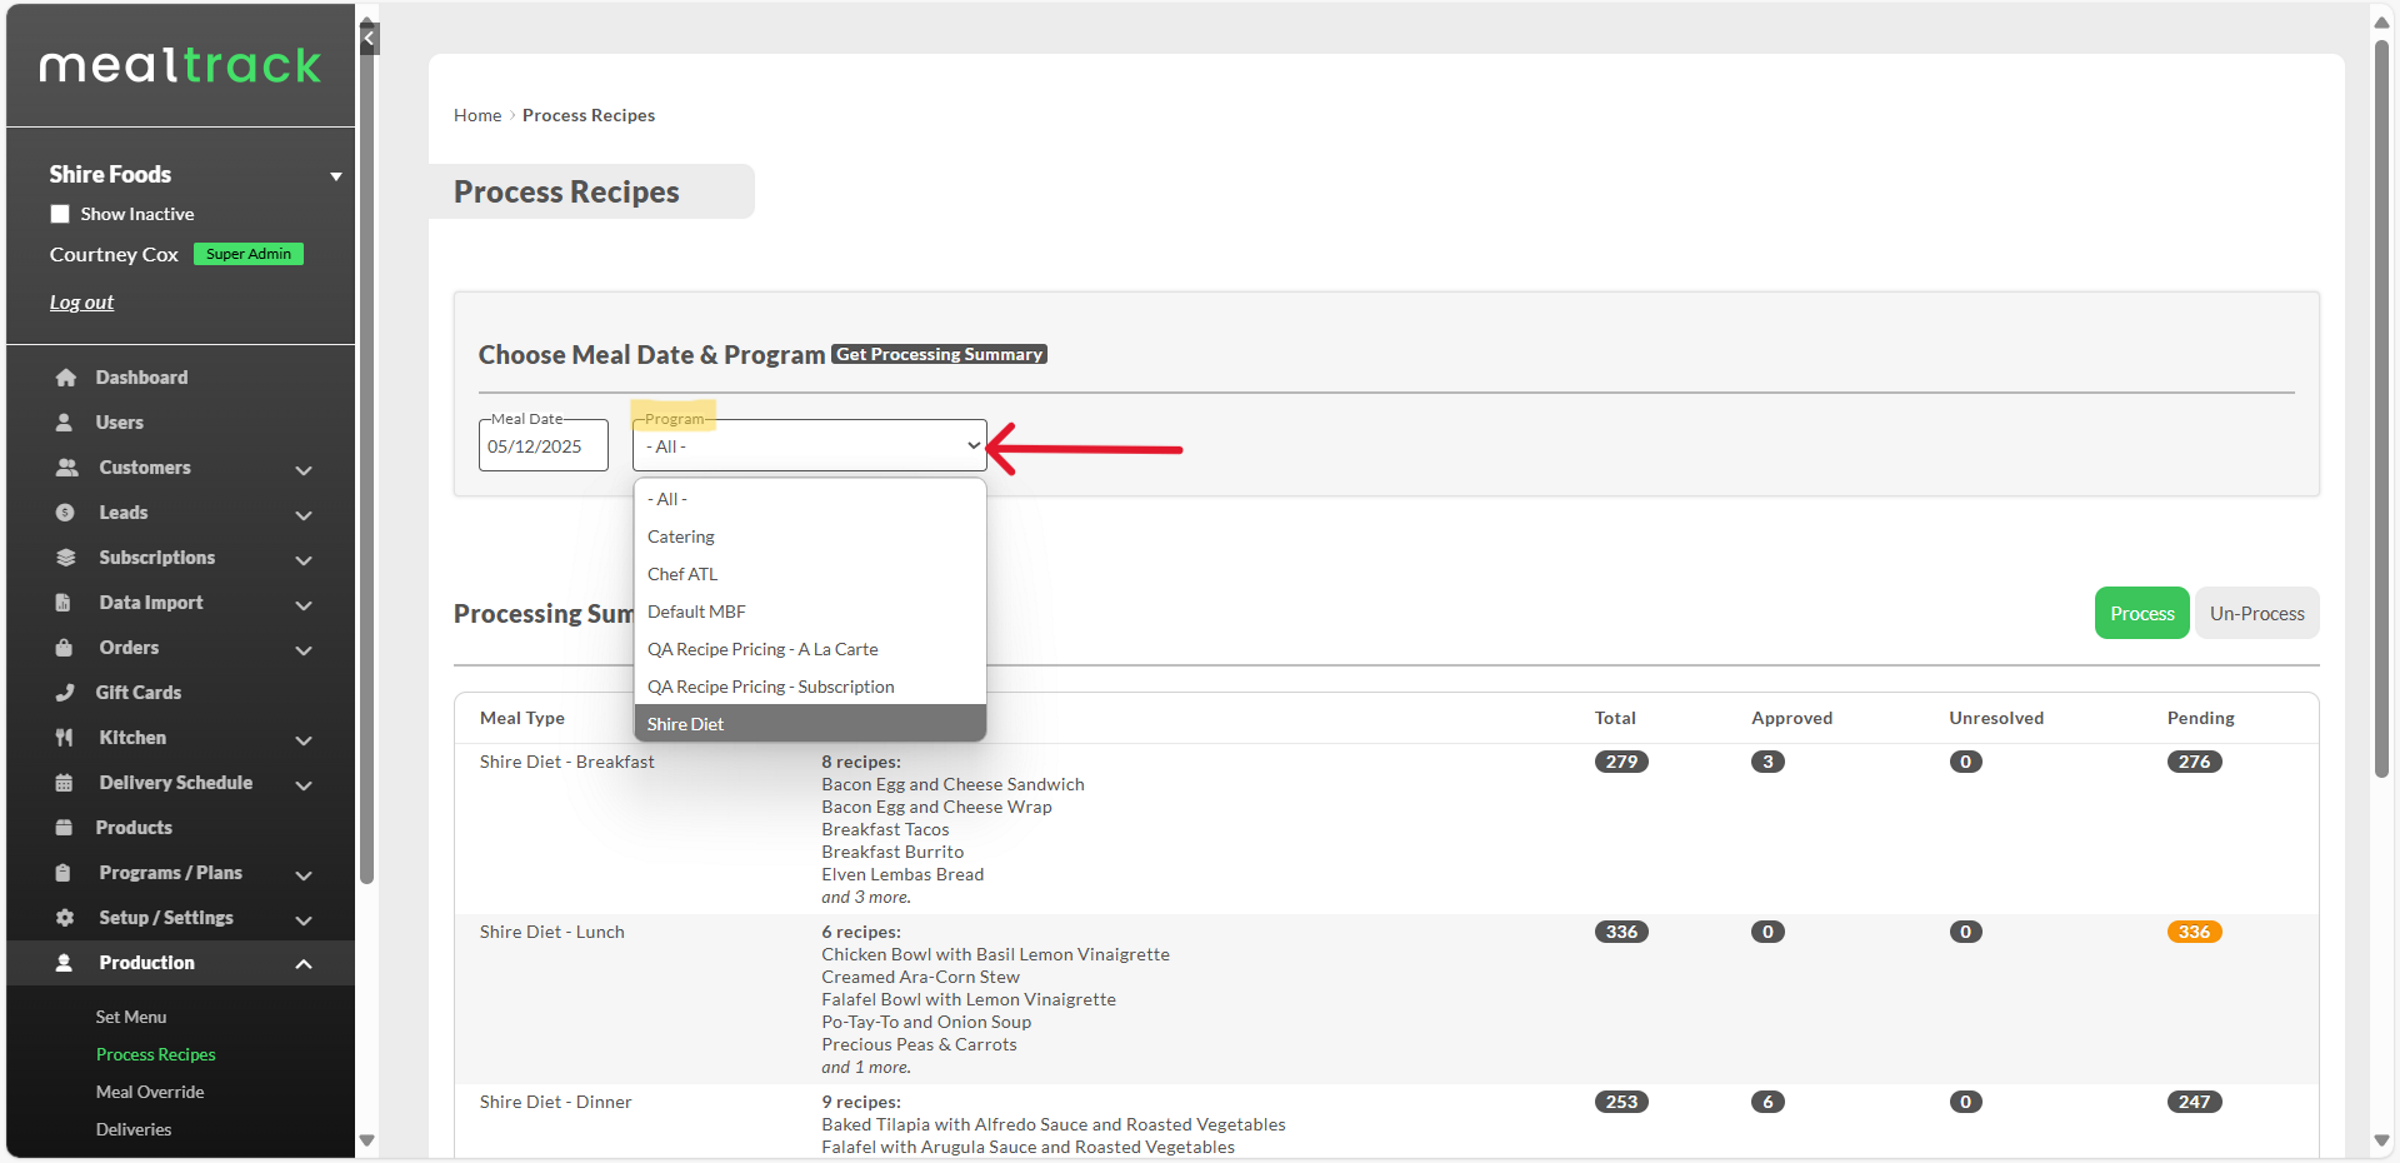Click the Kitchen utensils icon
The image size is (2400, 1163).
point(64,737)
